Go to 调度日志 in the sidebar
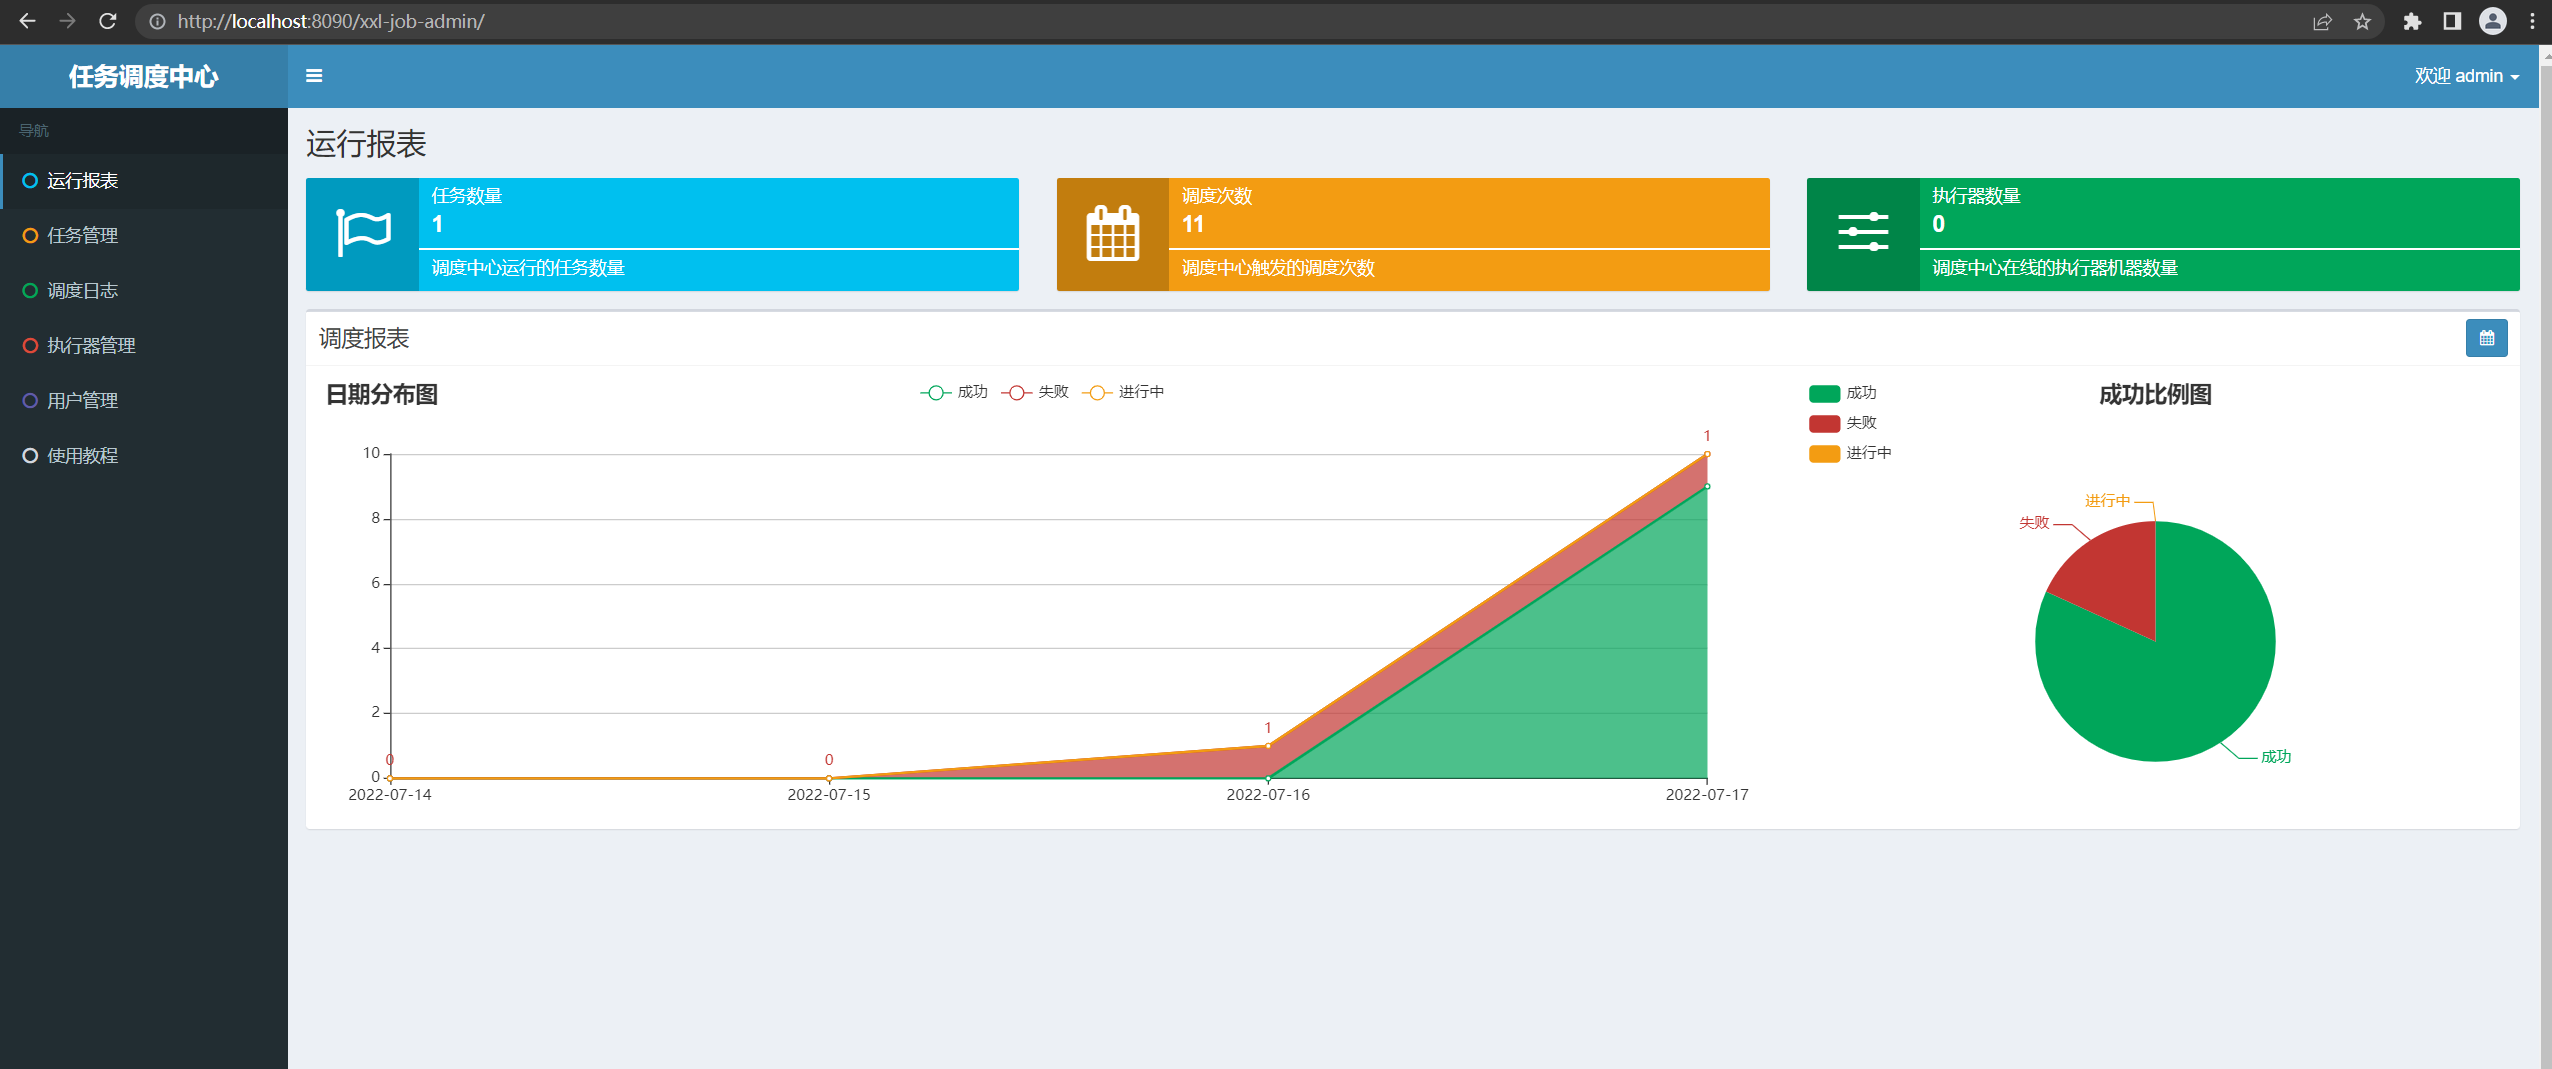Image resolution: width=2552 pixels, height=1069 pixels. (83, 291)
